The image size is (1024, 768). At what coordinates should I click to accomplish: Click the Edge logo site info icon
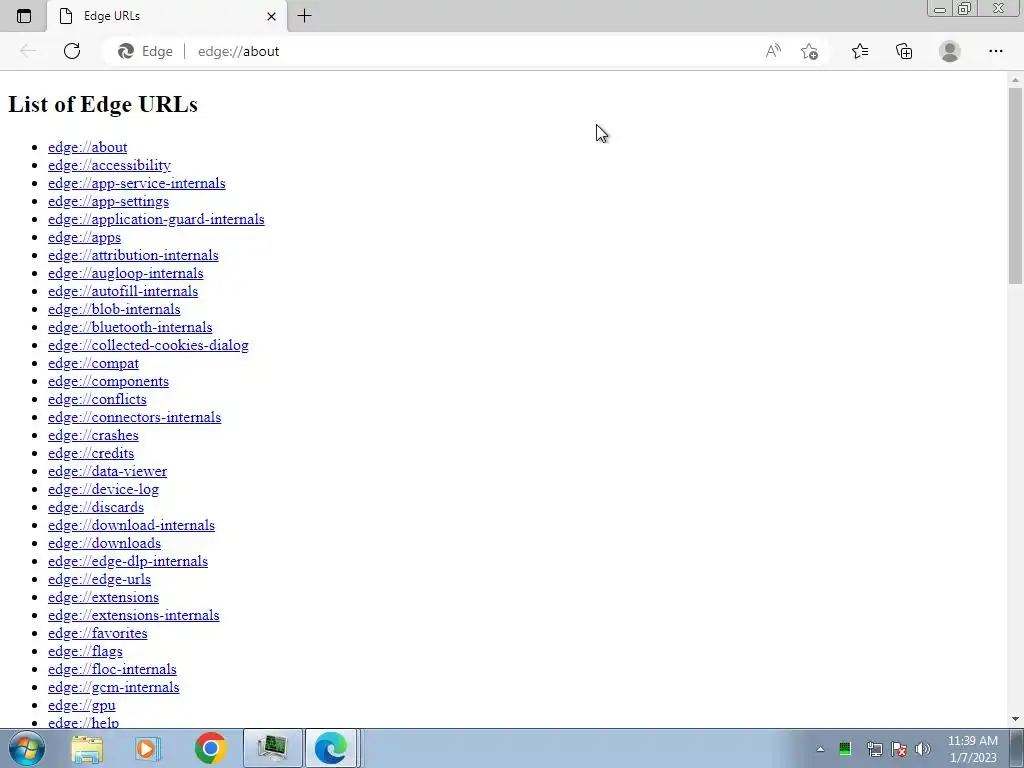(x=126, y=51)
